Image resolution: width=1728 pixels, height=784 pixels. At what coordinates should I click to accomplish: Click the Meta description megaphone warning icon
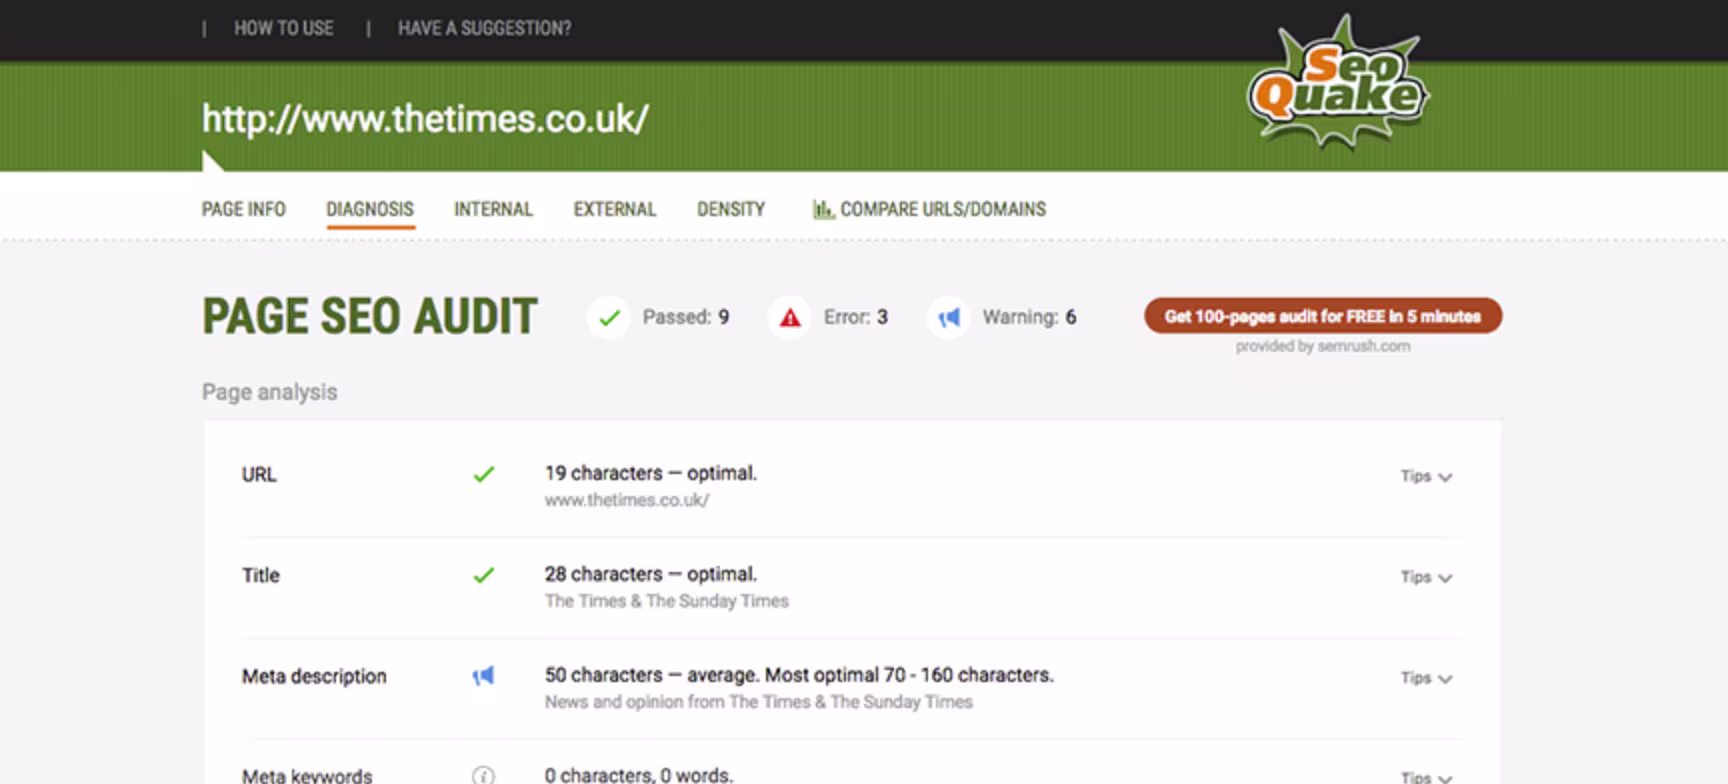tap(484, 676)
